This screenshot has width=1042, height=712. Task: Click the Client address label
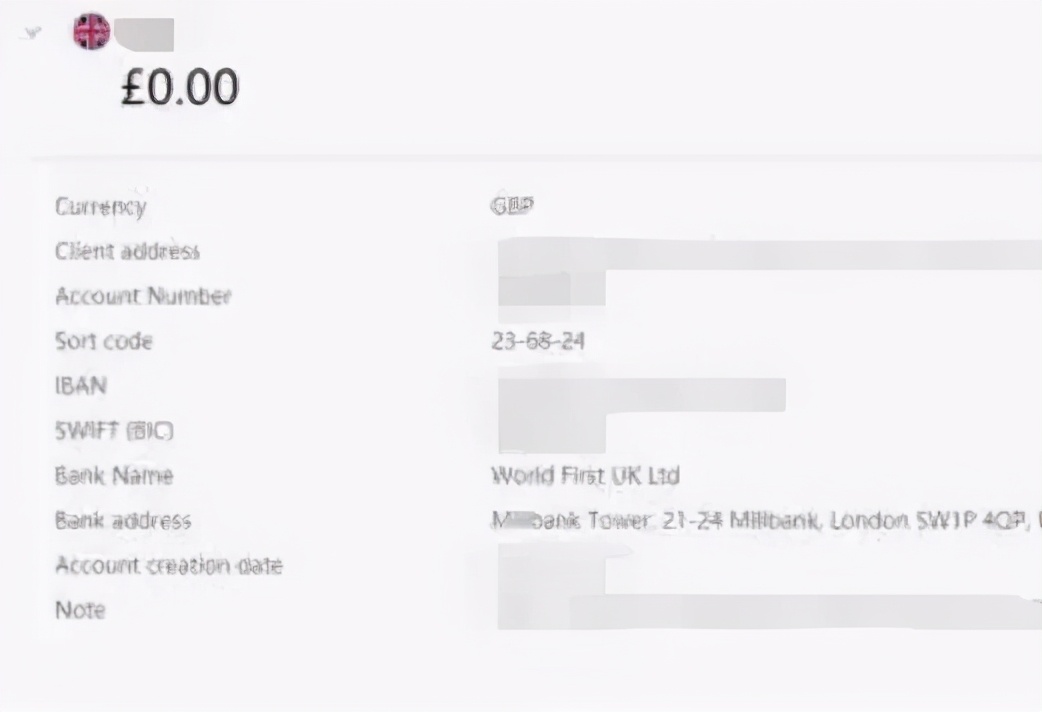tap(127, 251)
